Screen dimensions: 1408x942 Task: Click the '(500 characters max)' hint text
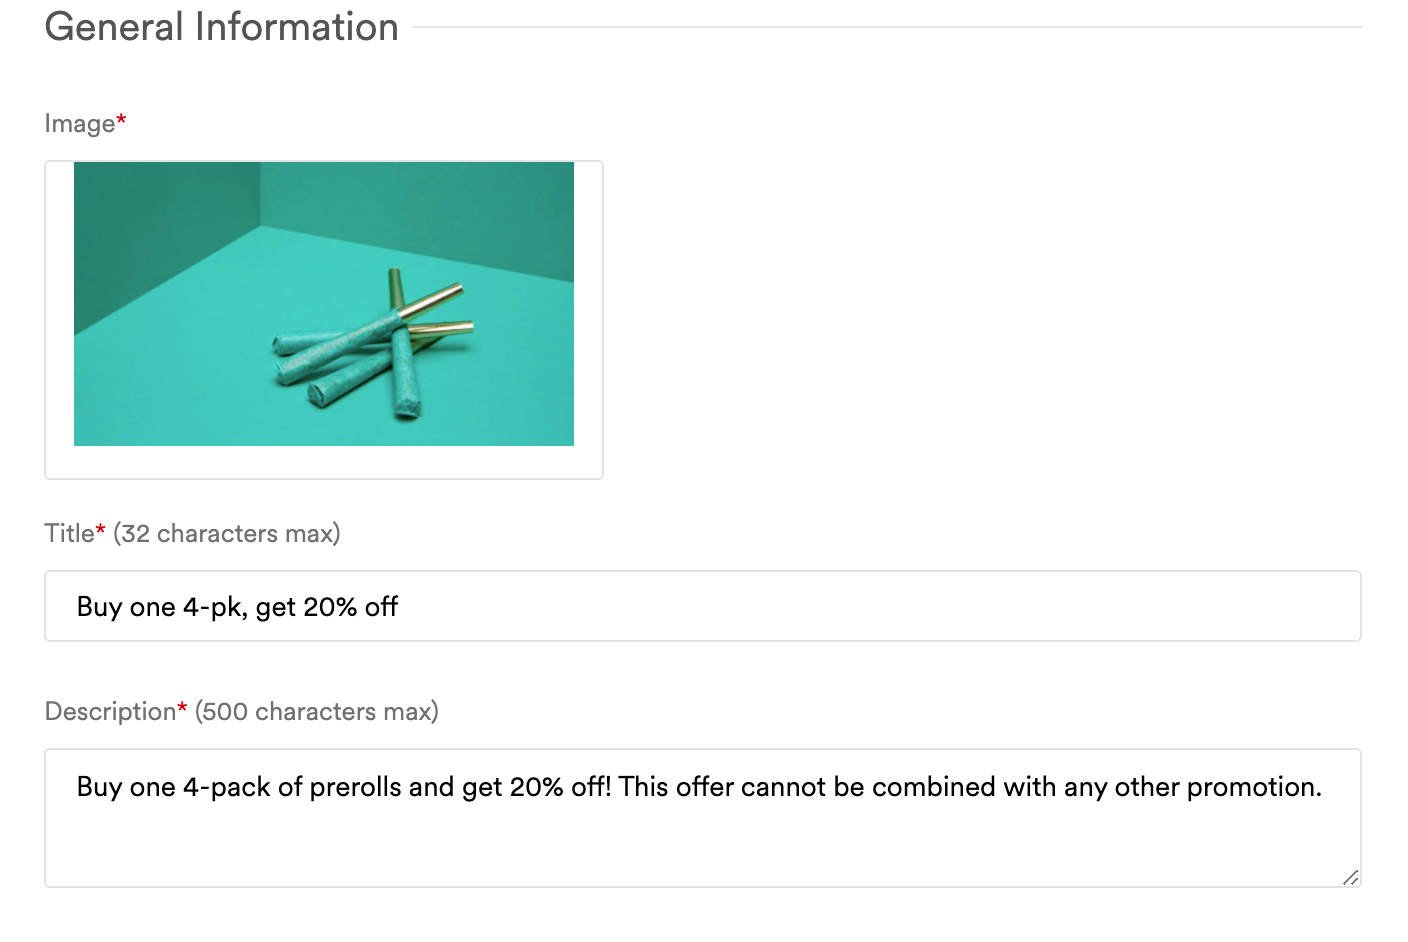click(x=316, y=711)
